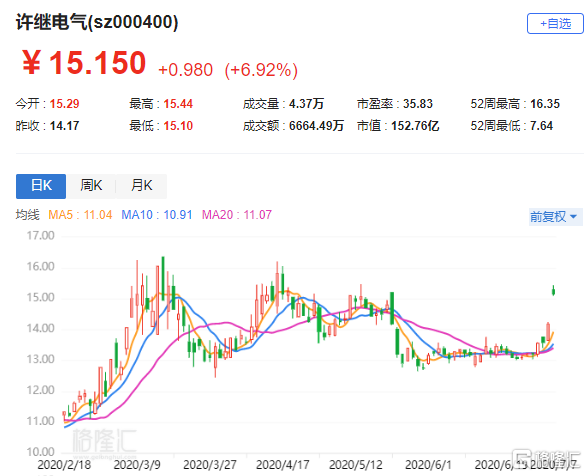Click the 市值 value 152.76亿
This screenshot has height=476, width=587.
(x=415, y=126)
